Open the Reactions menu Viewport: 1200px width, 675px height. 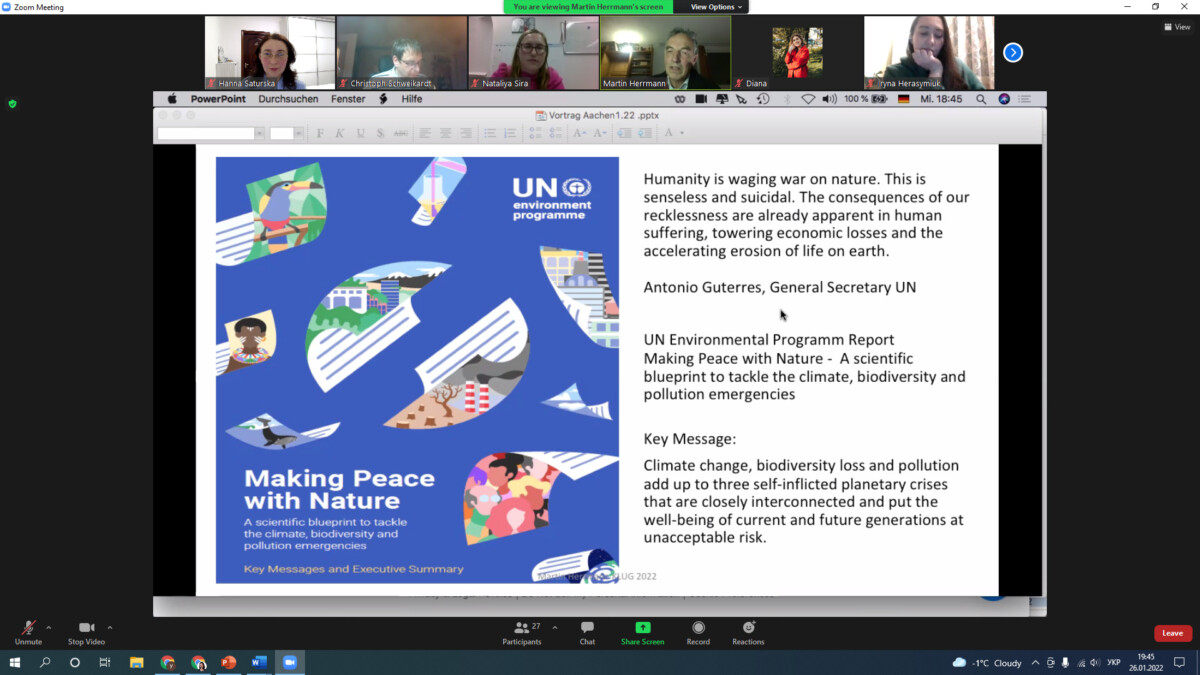[x=748, y=629]
